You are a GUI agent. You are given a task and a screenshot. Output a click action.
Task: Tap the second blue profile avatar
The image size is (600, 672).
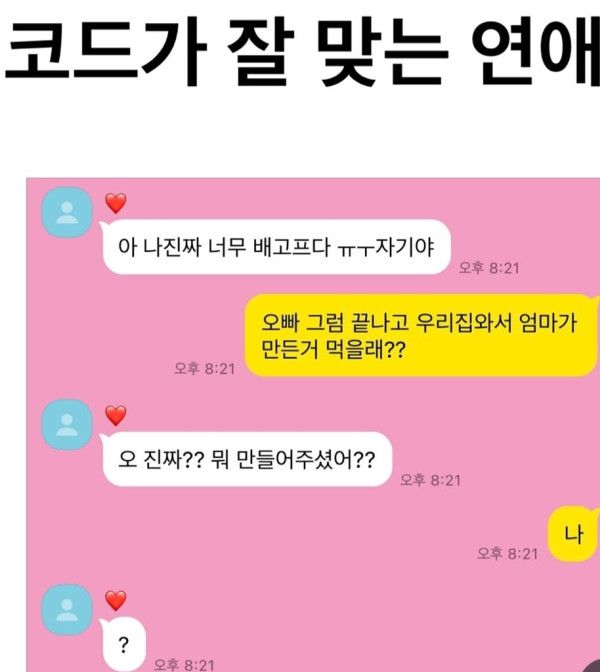pyautogui.click(x=67, y=425)
